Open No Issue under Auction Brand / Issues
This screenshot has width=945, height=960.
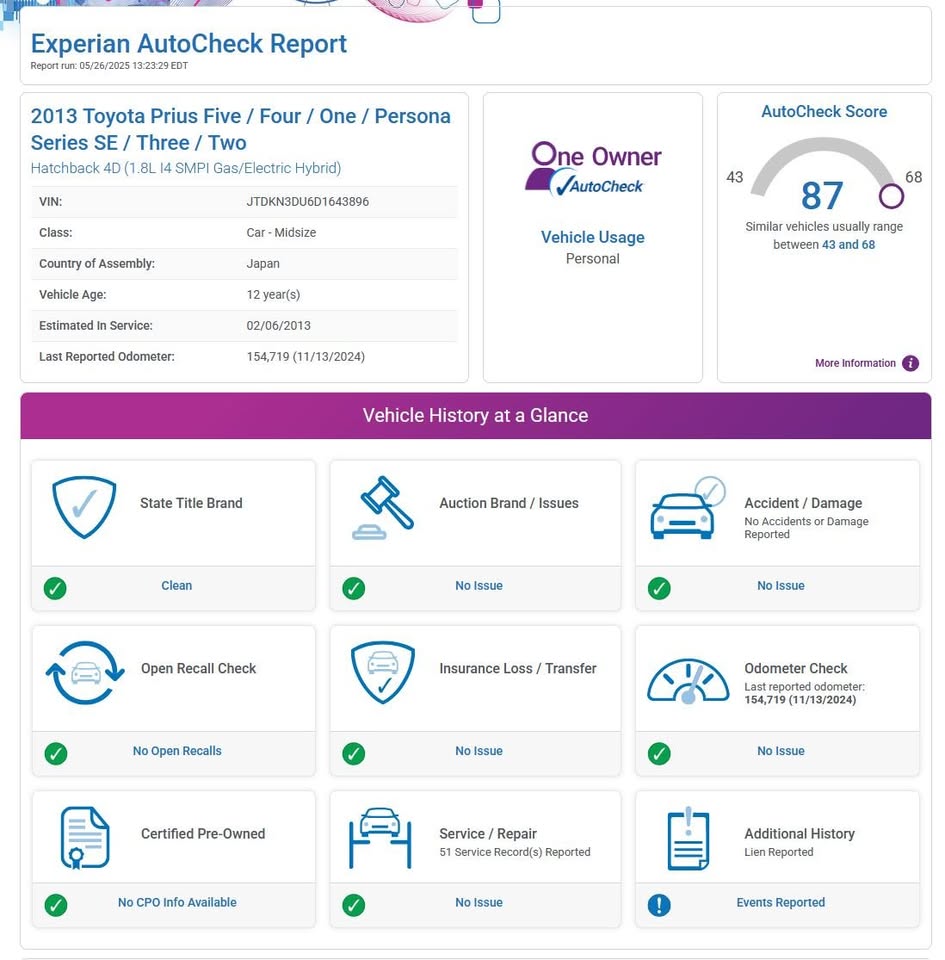coord(479,585)
